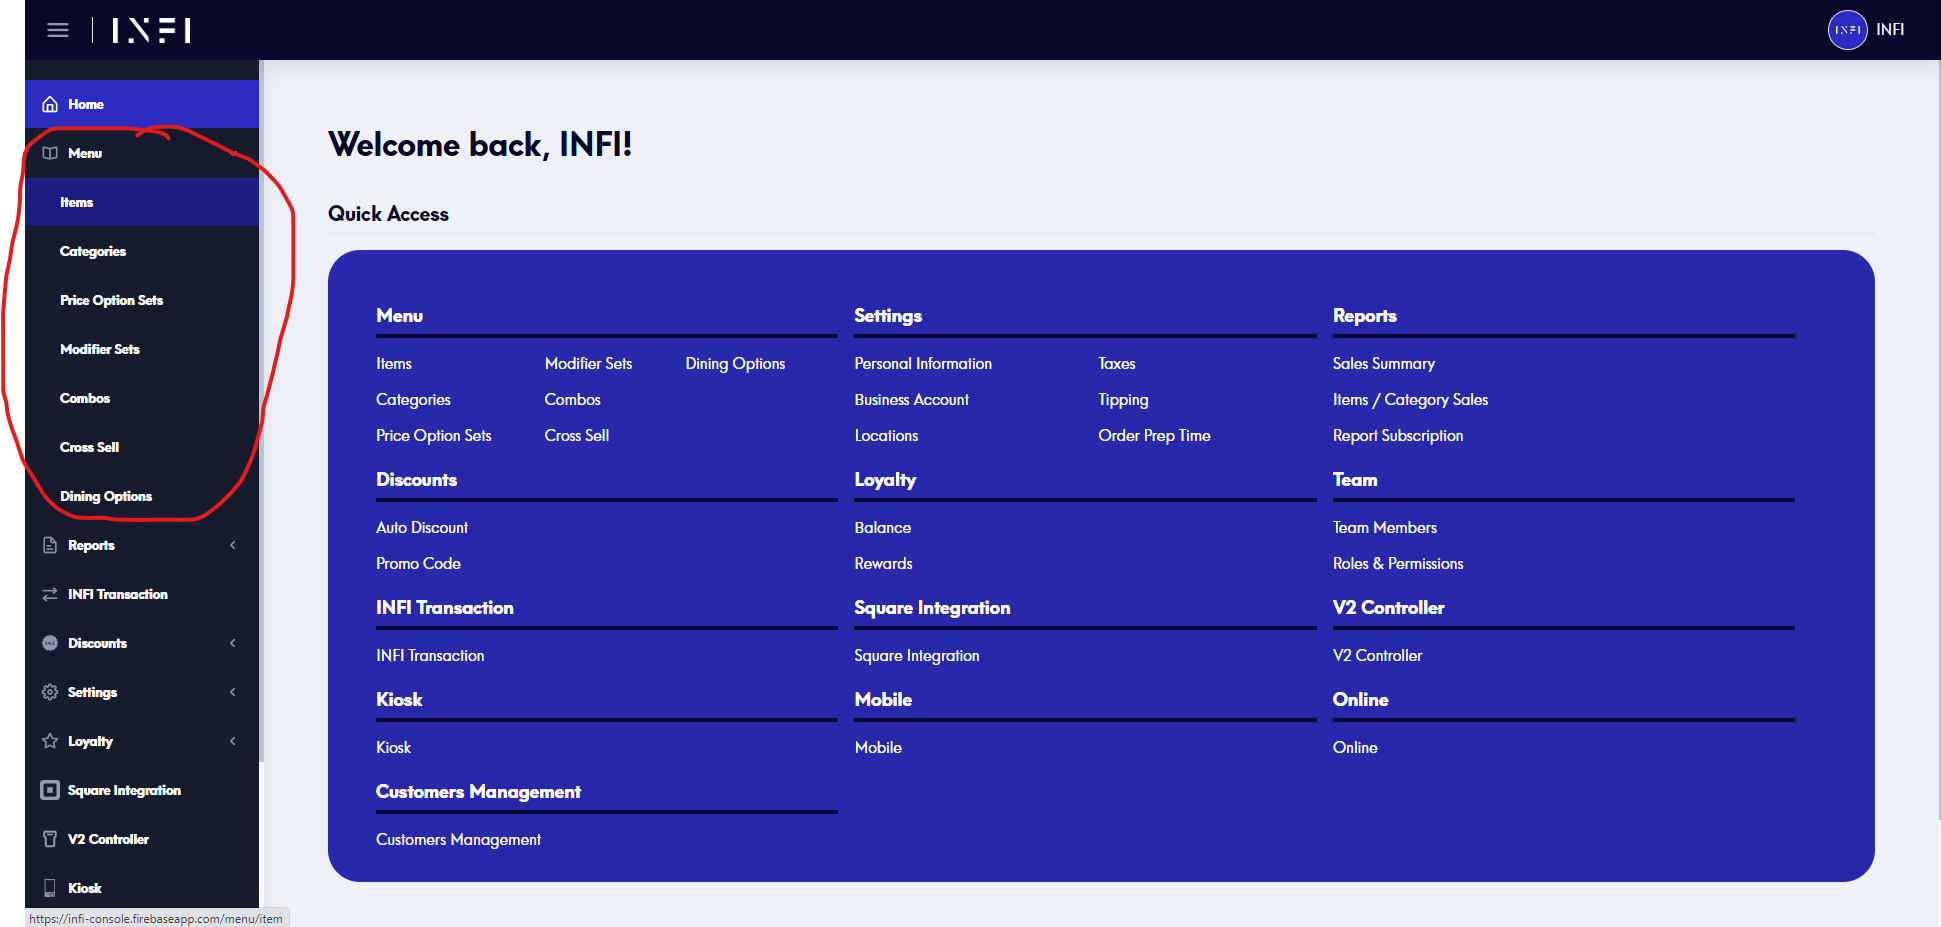The height and width of the screenshot is (927, 1941).
Task: Open Combos in the sidebar
Action: pos(142,398)
